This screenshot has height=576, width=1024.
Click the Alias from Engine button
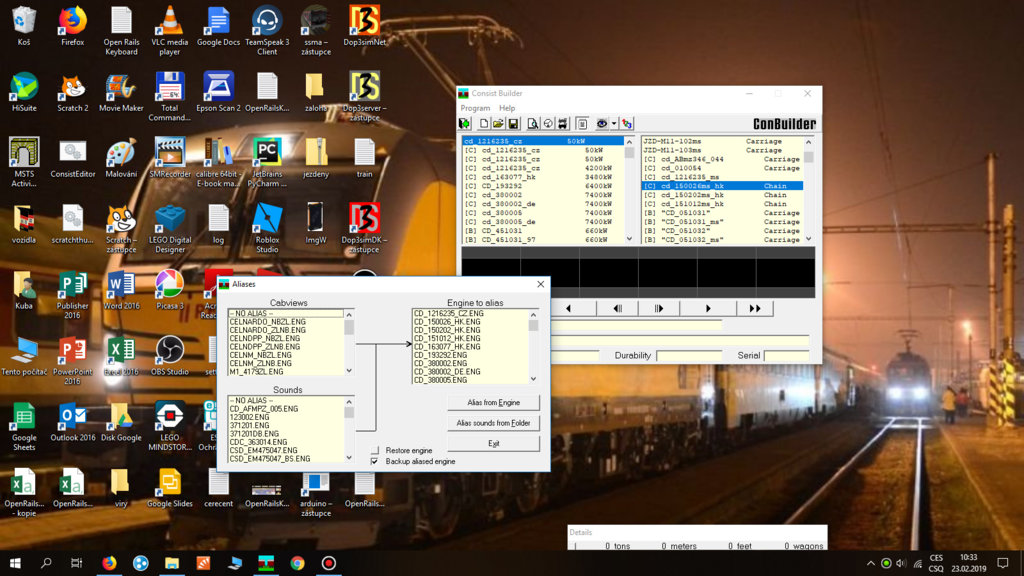[x=494, y=402]
